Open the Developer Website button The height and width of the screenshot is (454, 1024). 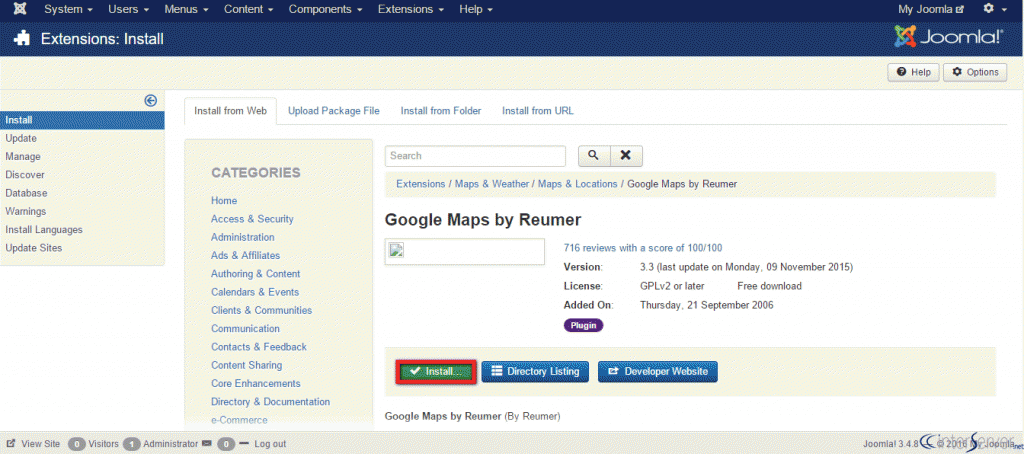click(x=658, y=372)
